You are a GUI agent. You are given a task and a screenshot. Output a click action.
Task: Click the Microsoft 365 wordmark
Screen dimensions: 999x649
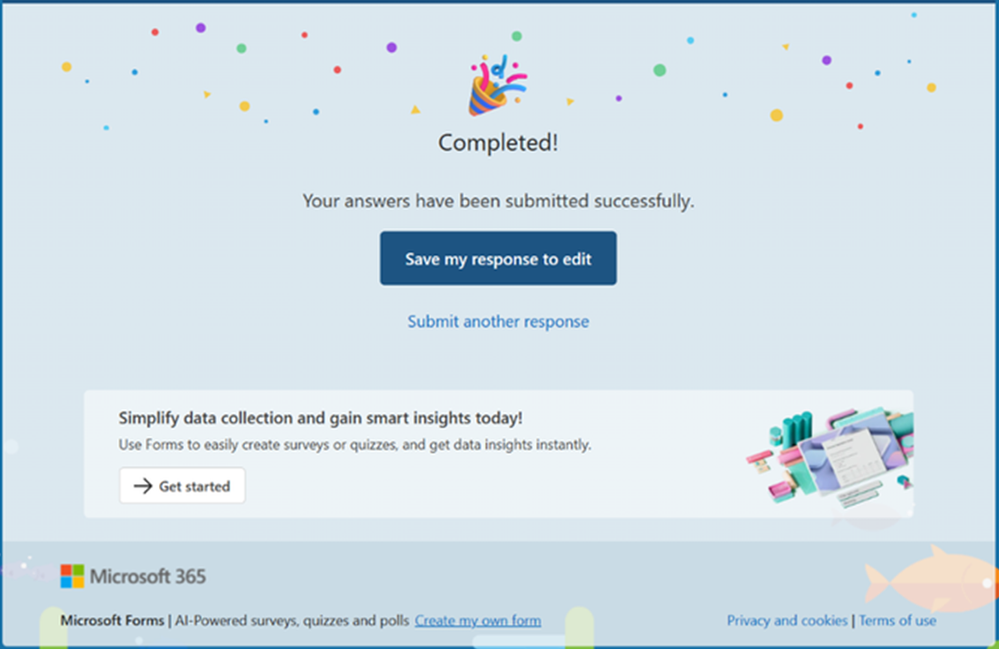(148, 576)
